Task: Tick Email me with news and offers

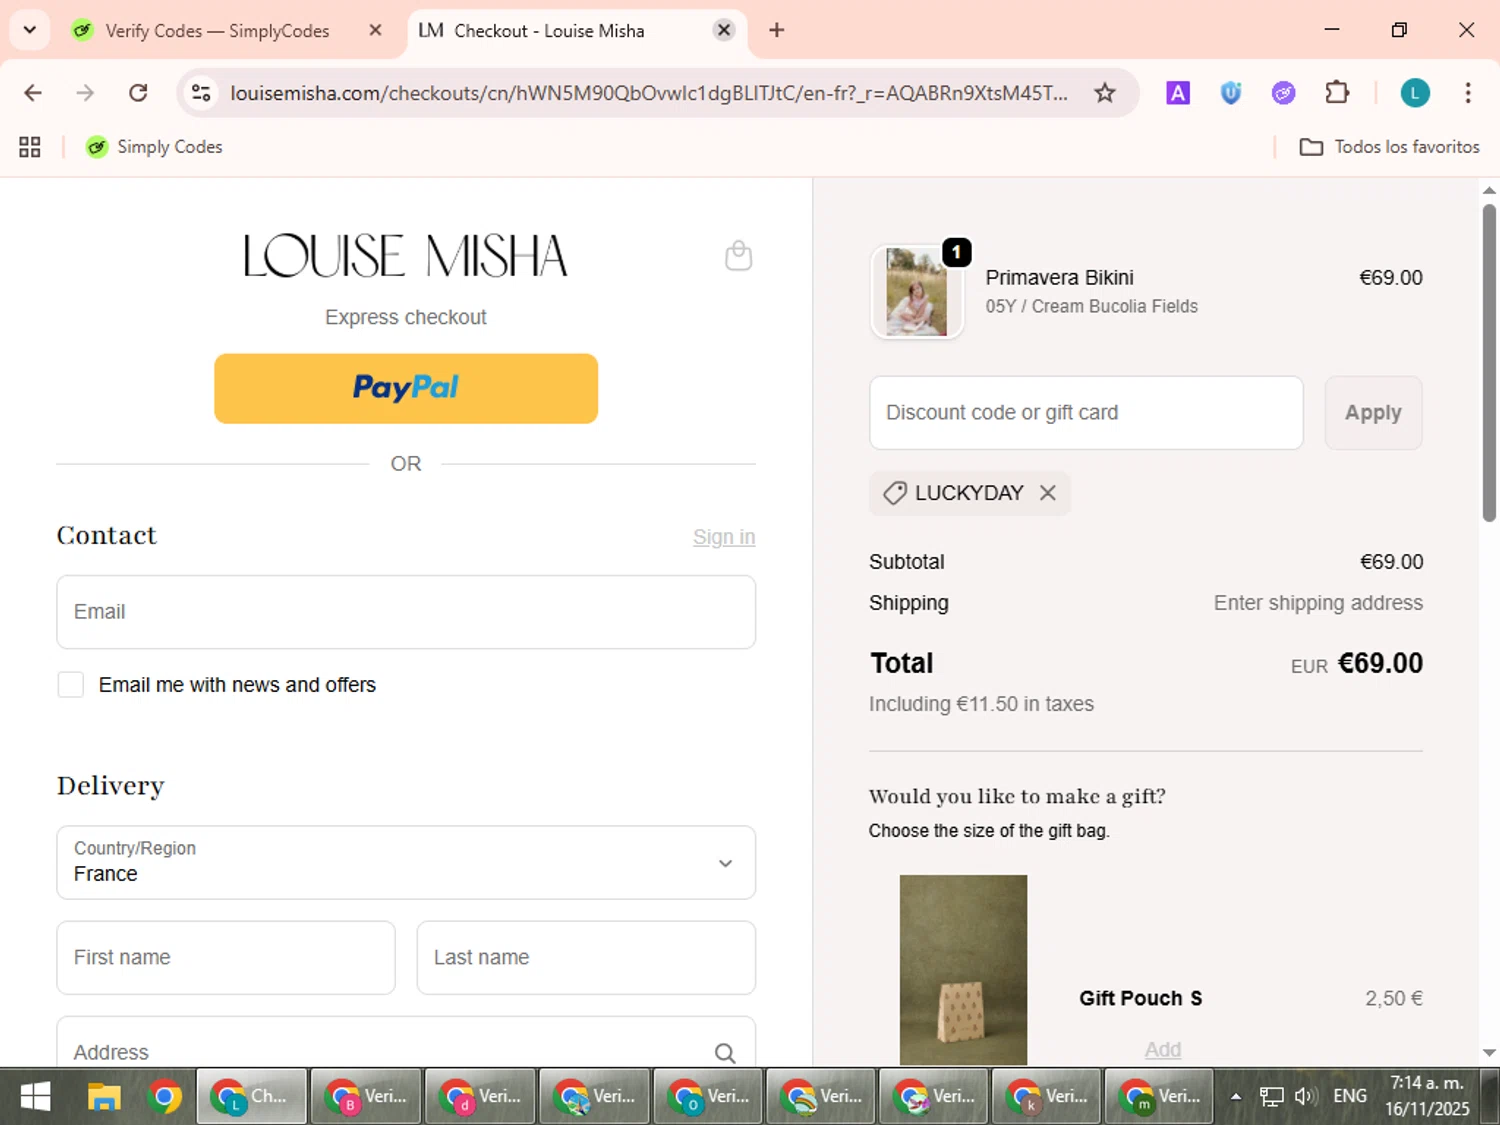Action: tap(71, 685)
